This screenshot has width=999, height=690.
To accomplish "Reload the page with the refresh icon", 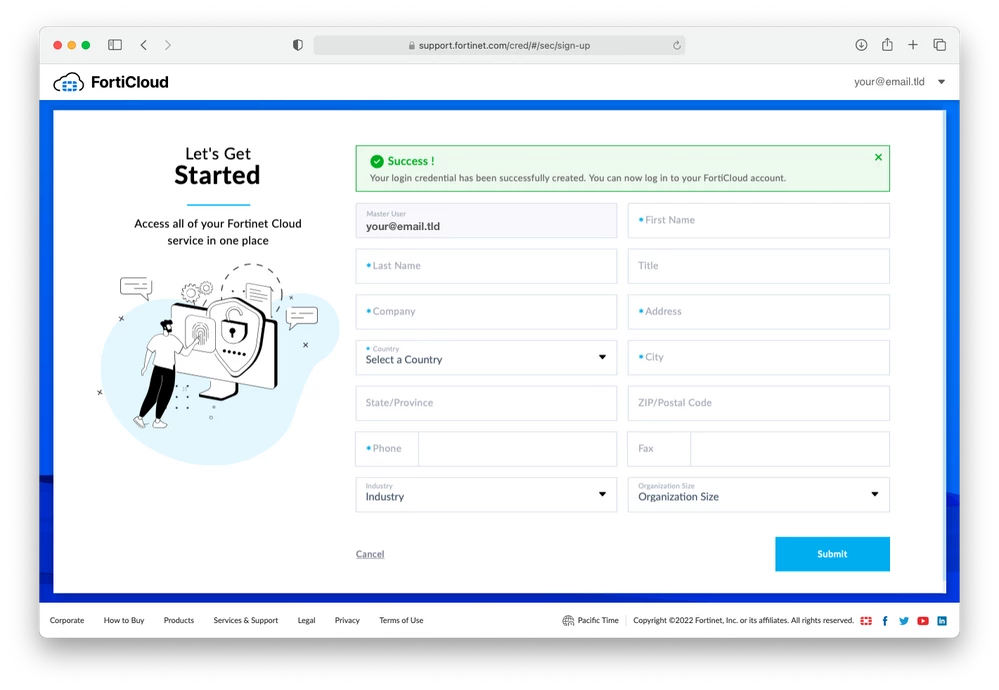I will click(677, 45).
